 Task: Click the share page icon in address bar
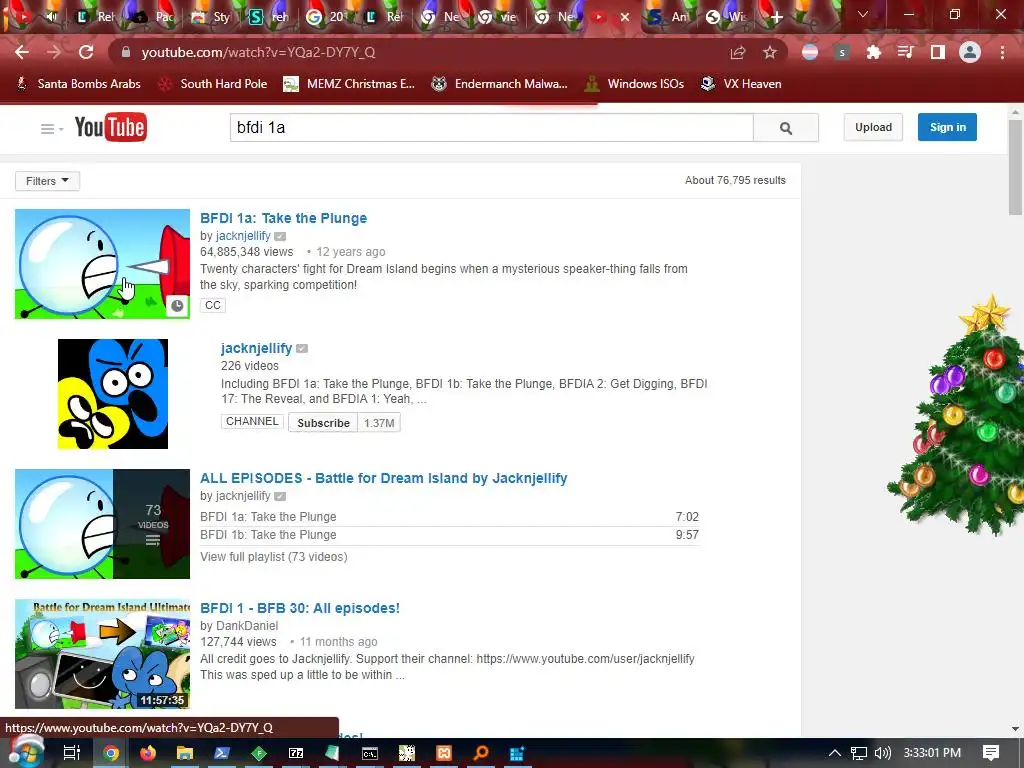(x=738, y=52)
